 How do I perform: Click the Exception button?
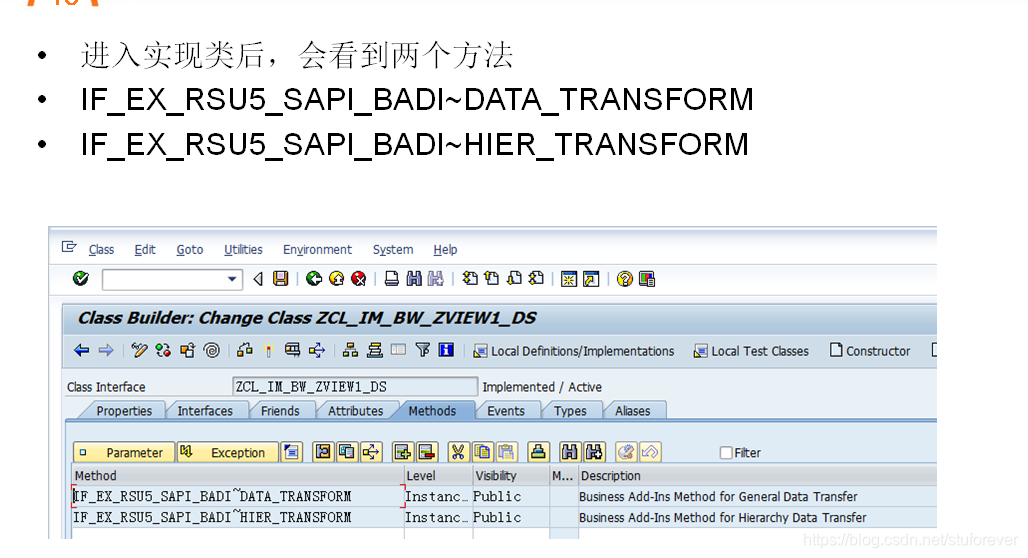pyautogui.click(x=227, y=452)
